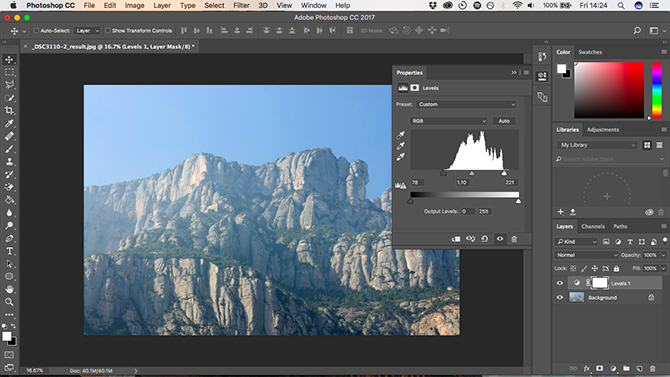Open the RGB channel dropdown
This screenshot has width=670, height=377.
pyautogui.click(x=449, y=121)
